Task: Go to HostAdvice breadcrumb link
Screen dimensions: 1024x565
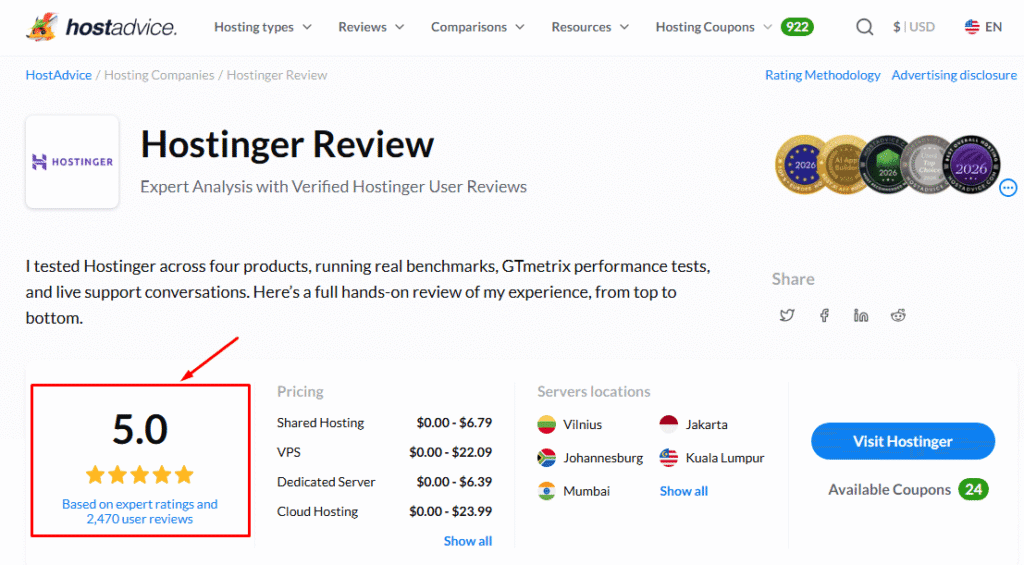Action: (x=59, y=75)
